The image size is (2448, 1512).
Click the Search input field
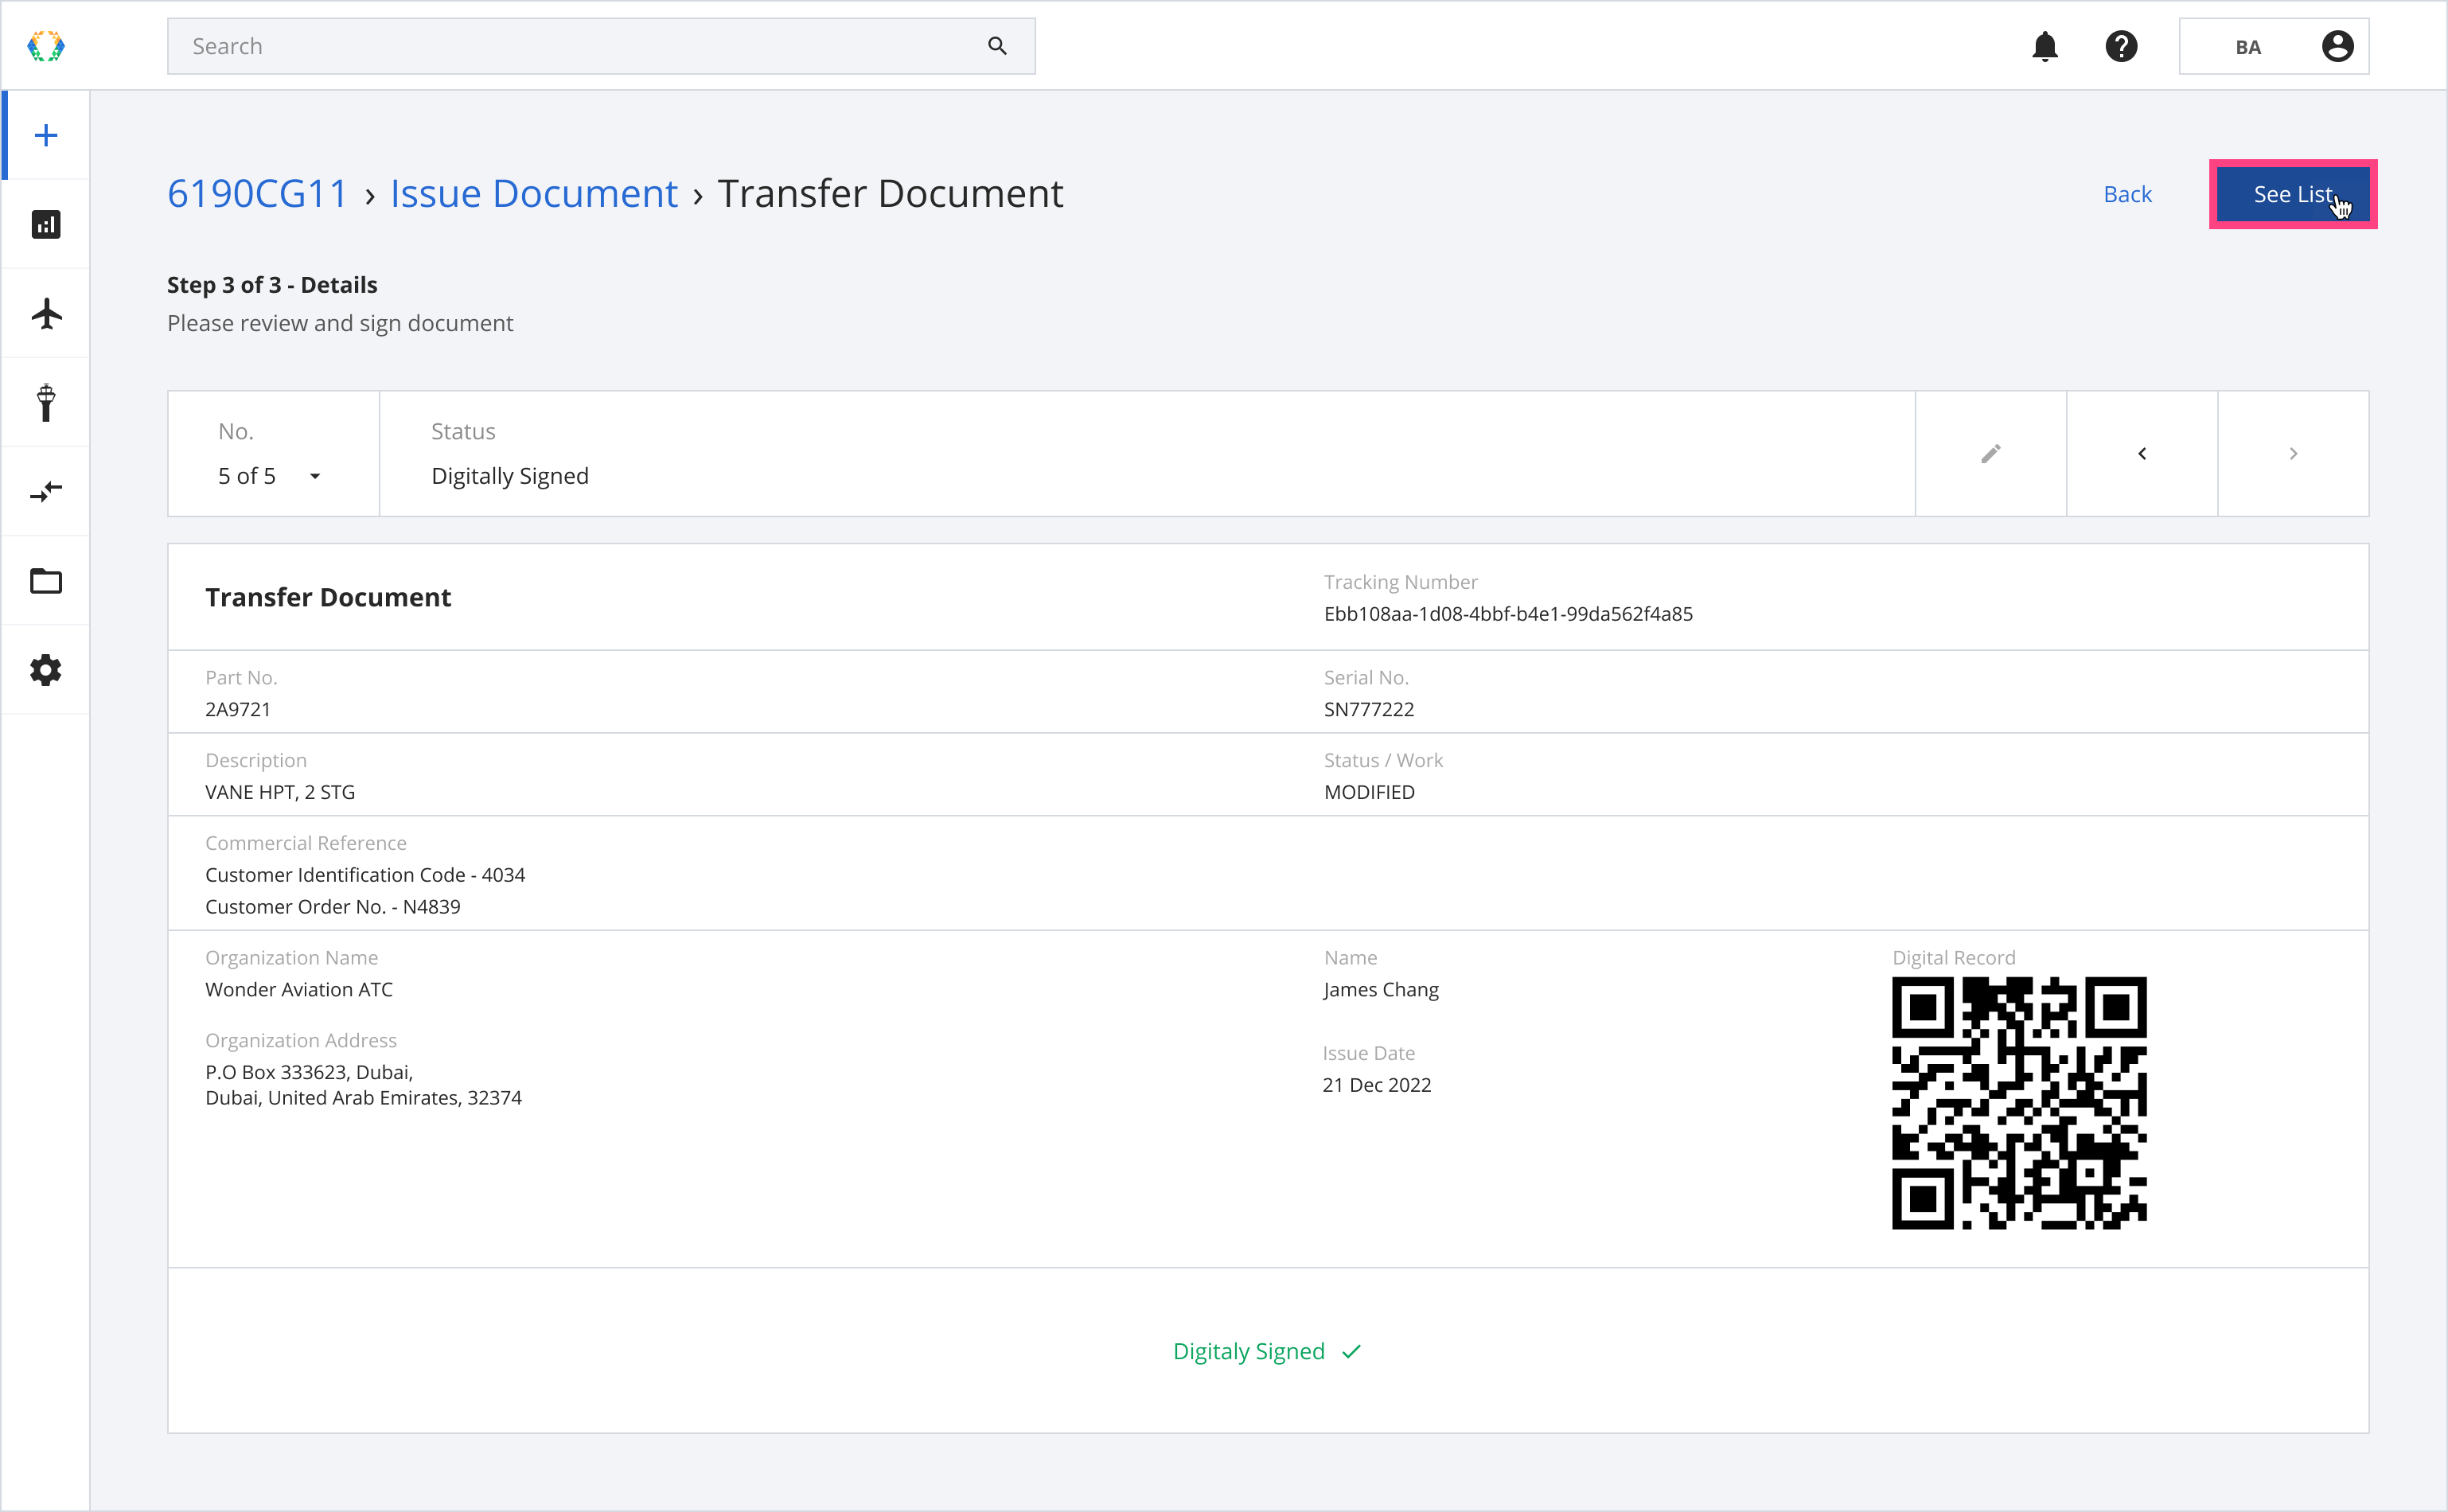(600, 45)
